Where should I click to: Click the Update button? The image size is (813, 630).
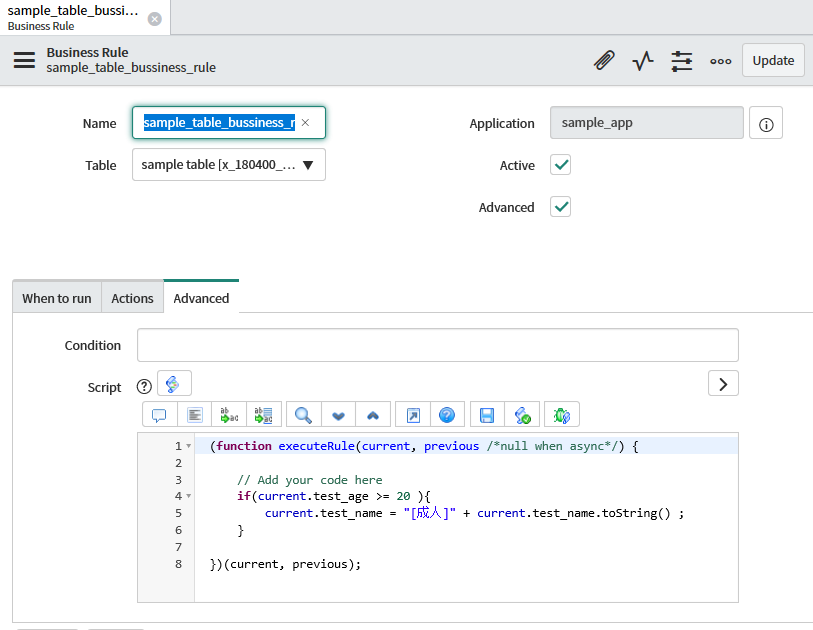[773, 60]
